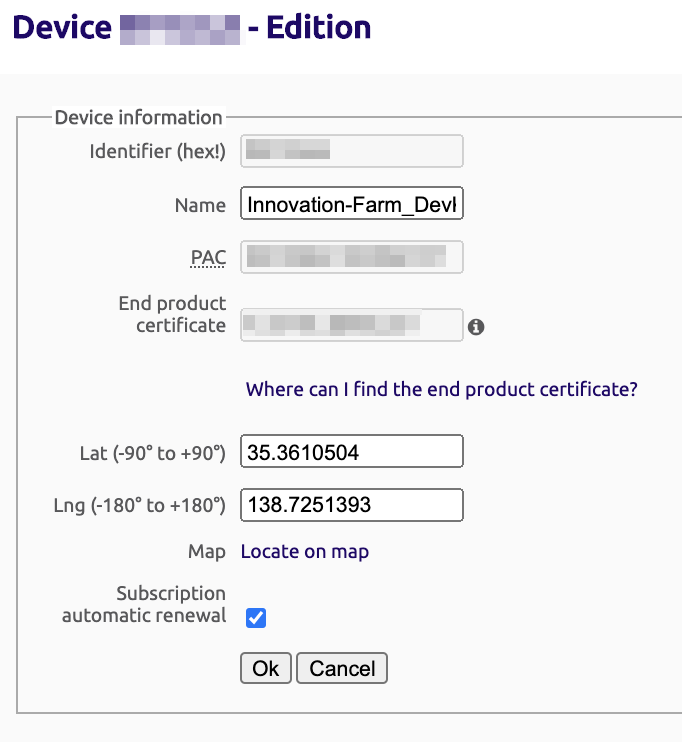
Task: Open the Locate on map link
Action: (x=305, y=552)
